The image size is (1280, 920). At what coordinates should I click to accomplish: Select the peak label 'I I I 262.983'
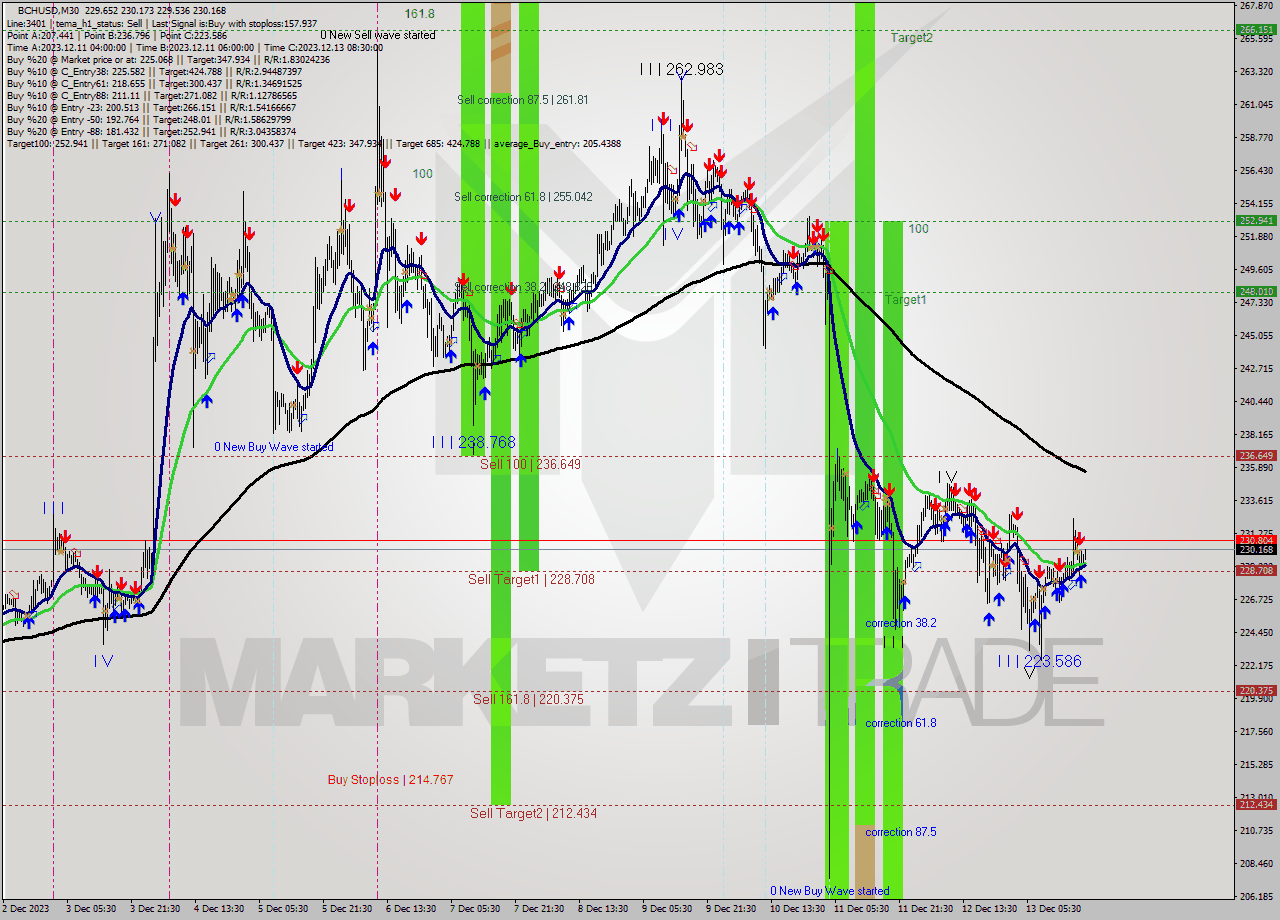tap(682, 70)
